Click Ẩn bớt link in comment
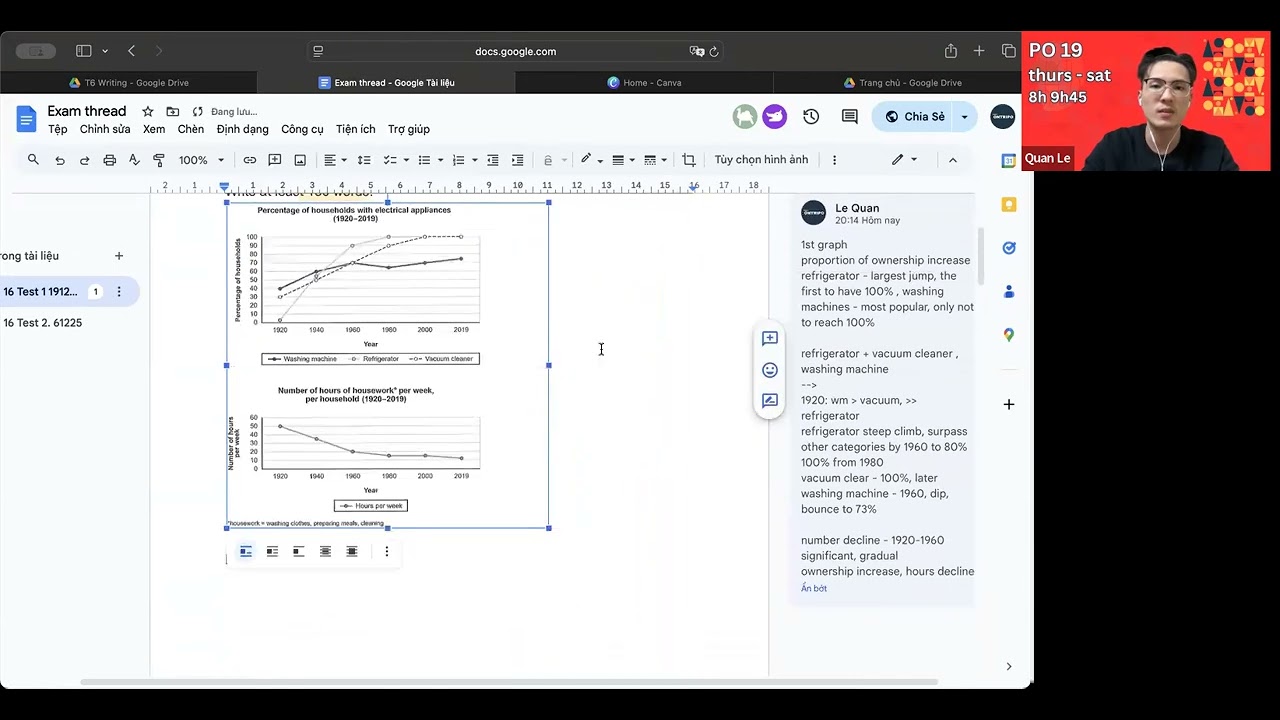This screenshot has width=1280, height=720. tap(814, 588)
